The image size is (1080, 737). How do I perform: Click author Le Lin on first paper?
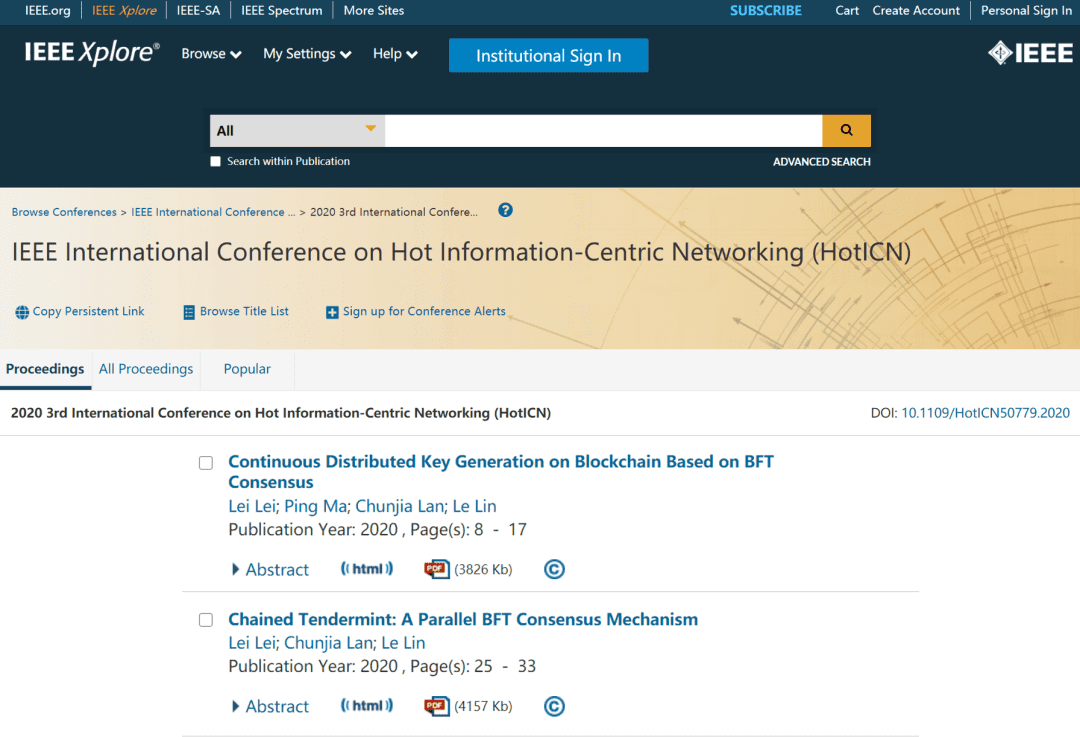(474, 506)
